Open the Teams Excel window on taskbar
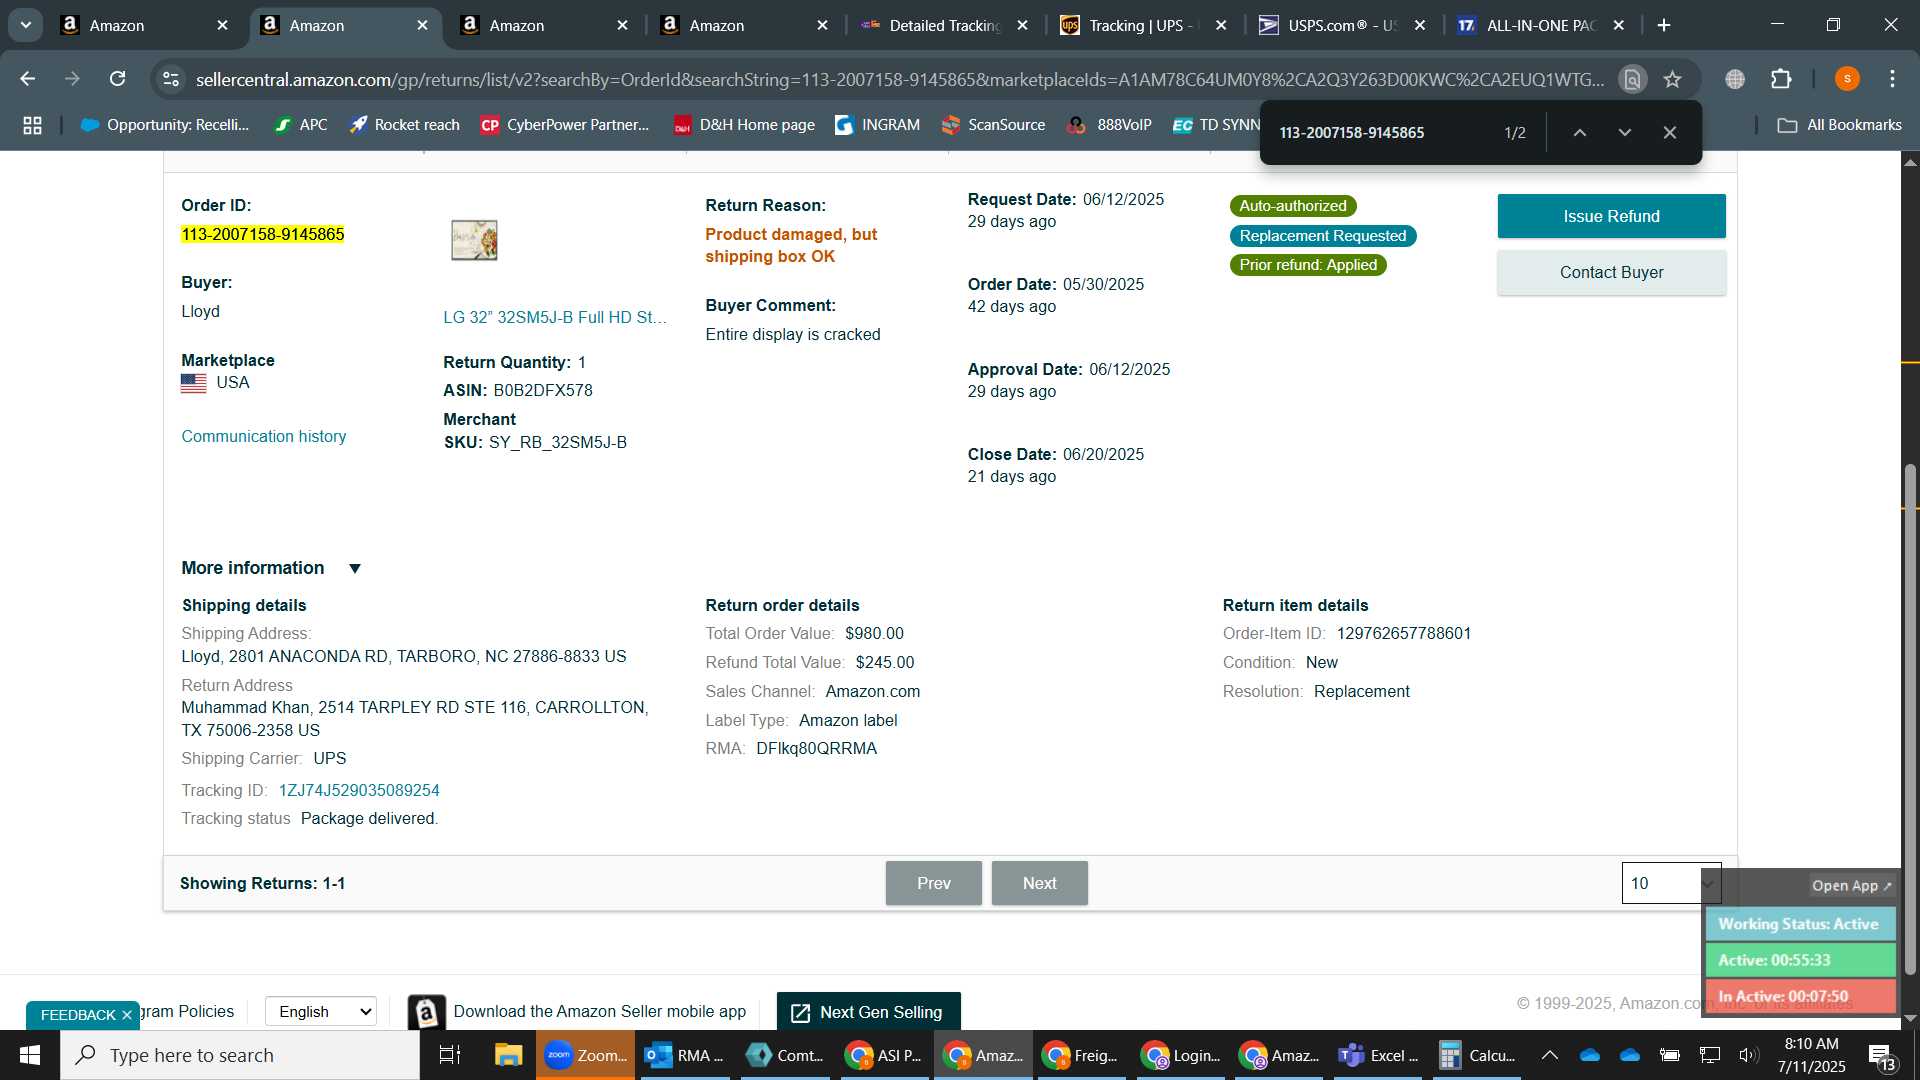Image resolution: width=1920 pixels, height=1080 pixels. coord(1378,1055)
